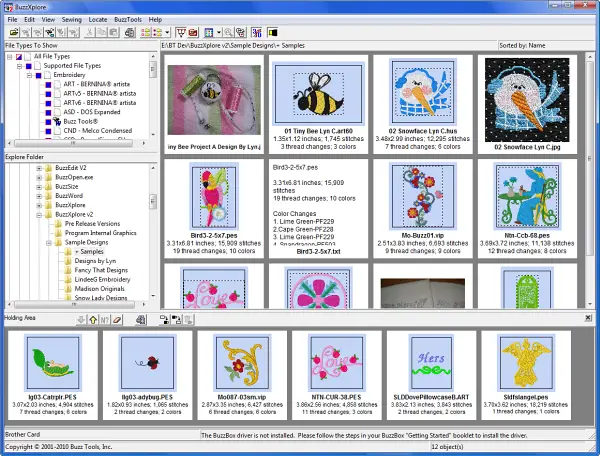
Task: Click the second move-files icon in Holding Area
Action: 176,320
